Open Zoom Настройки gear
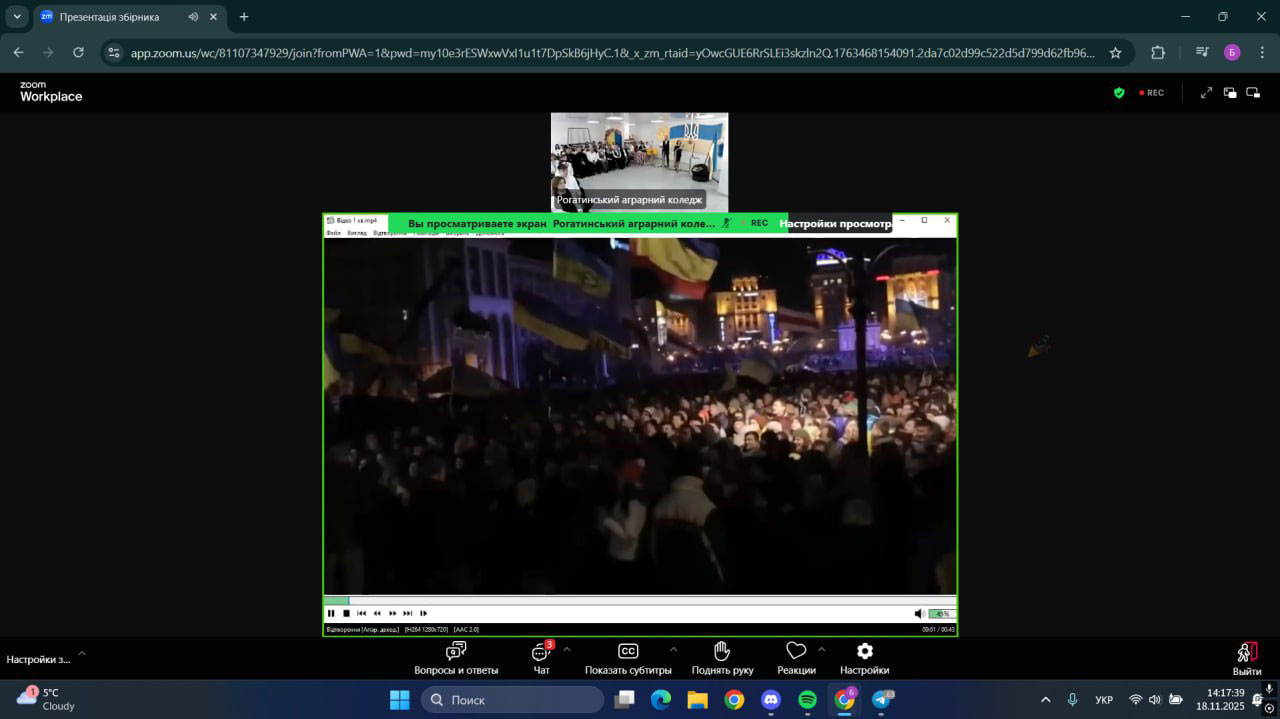The image size is (1280, 719). pyautogui.click(x=864, y=658)
